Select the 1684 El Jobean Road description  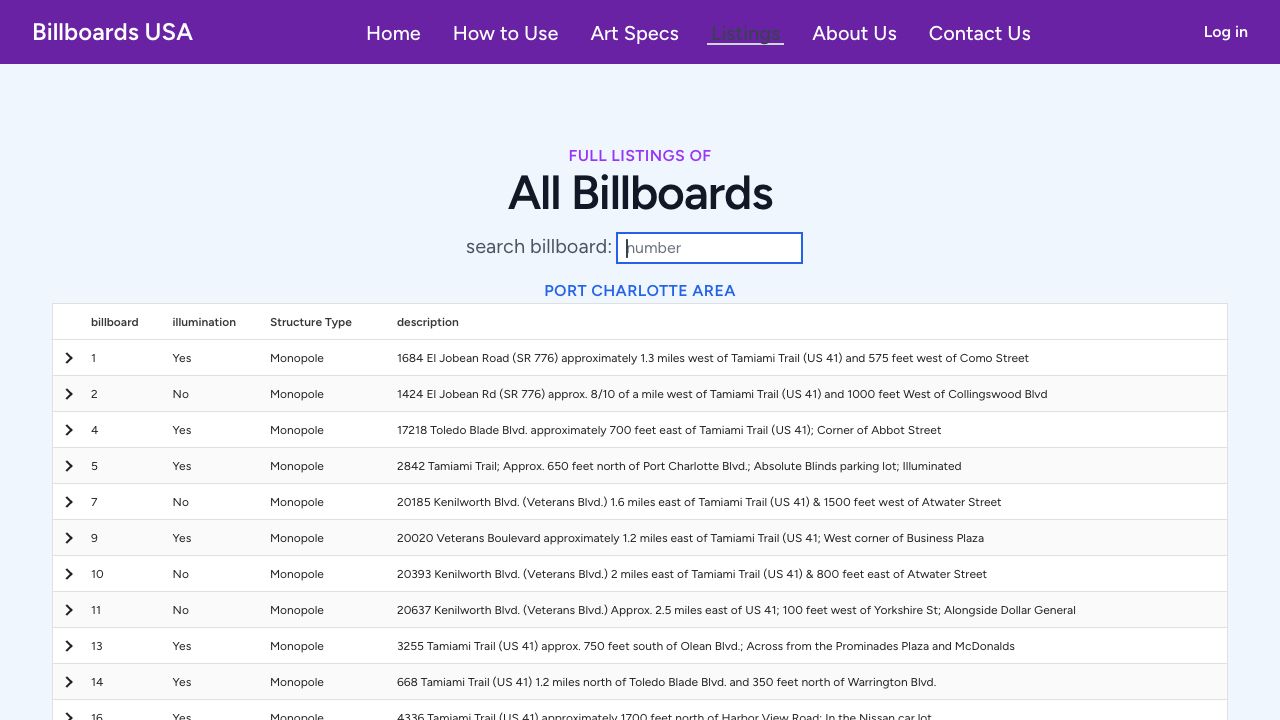(x=713, y=358)
